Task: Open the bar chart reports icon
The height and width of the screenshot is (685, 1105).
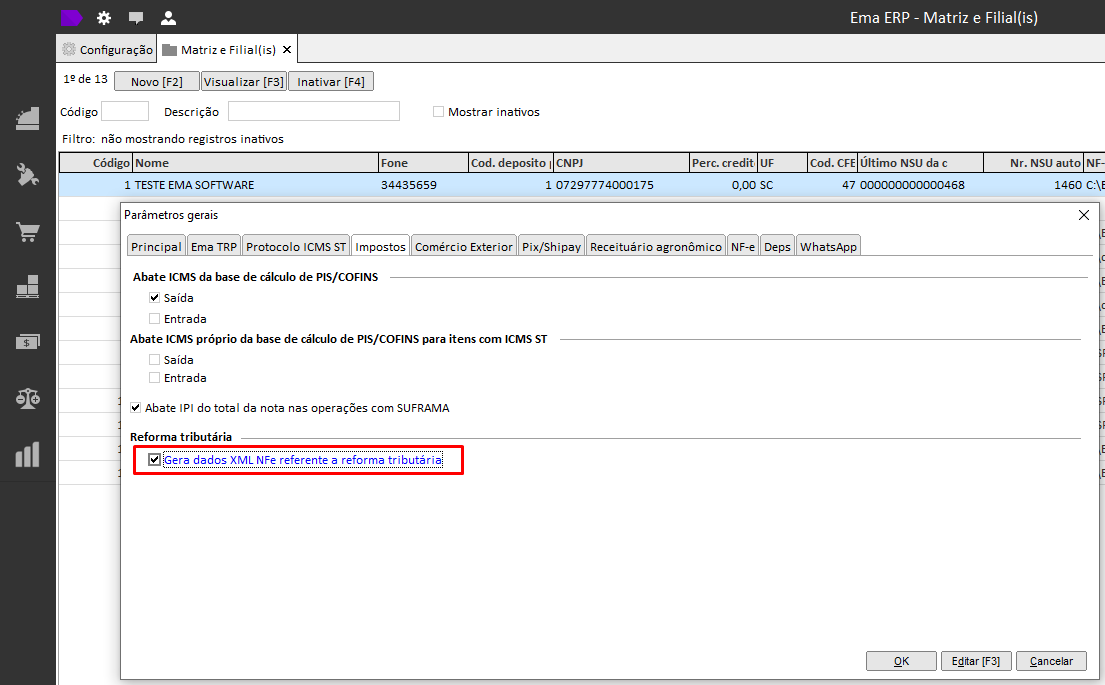Action: (28, 455)
